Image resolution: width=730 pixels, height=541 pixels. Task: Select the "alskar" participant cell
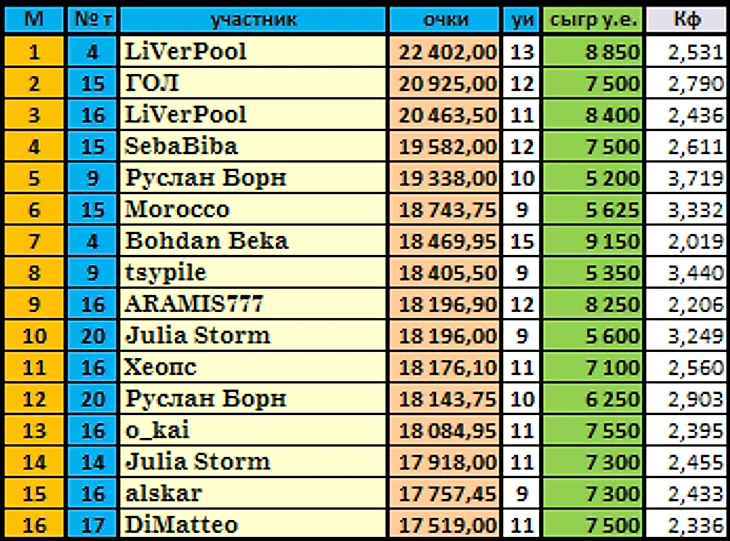pos(253,494)
